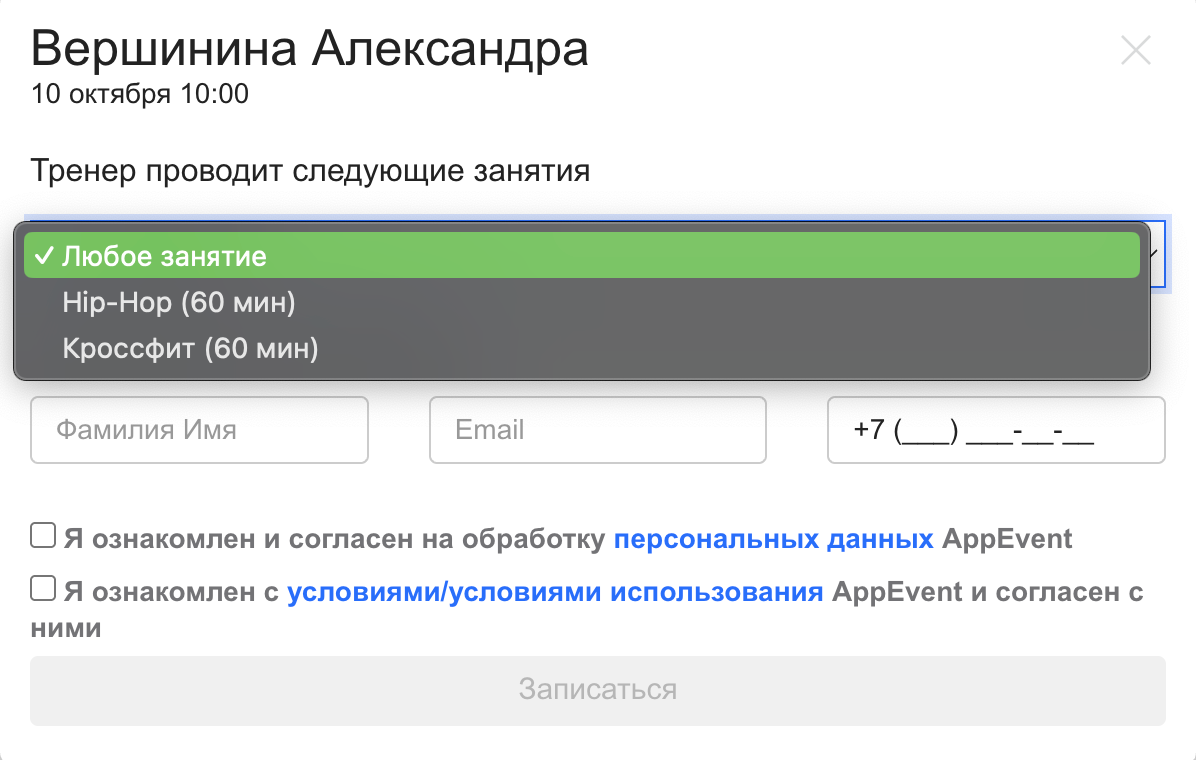The width and height of the screenshot is (1196, 760).
Task: Click the AppEvent и согласен с ними text
Action: tap(985, 592)
